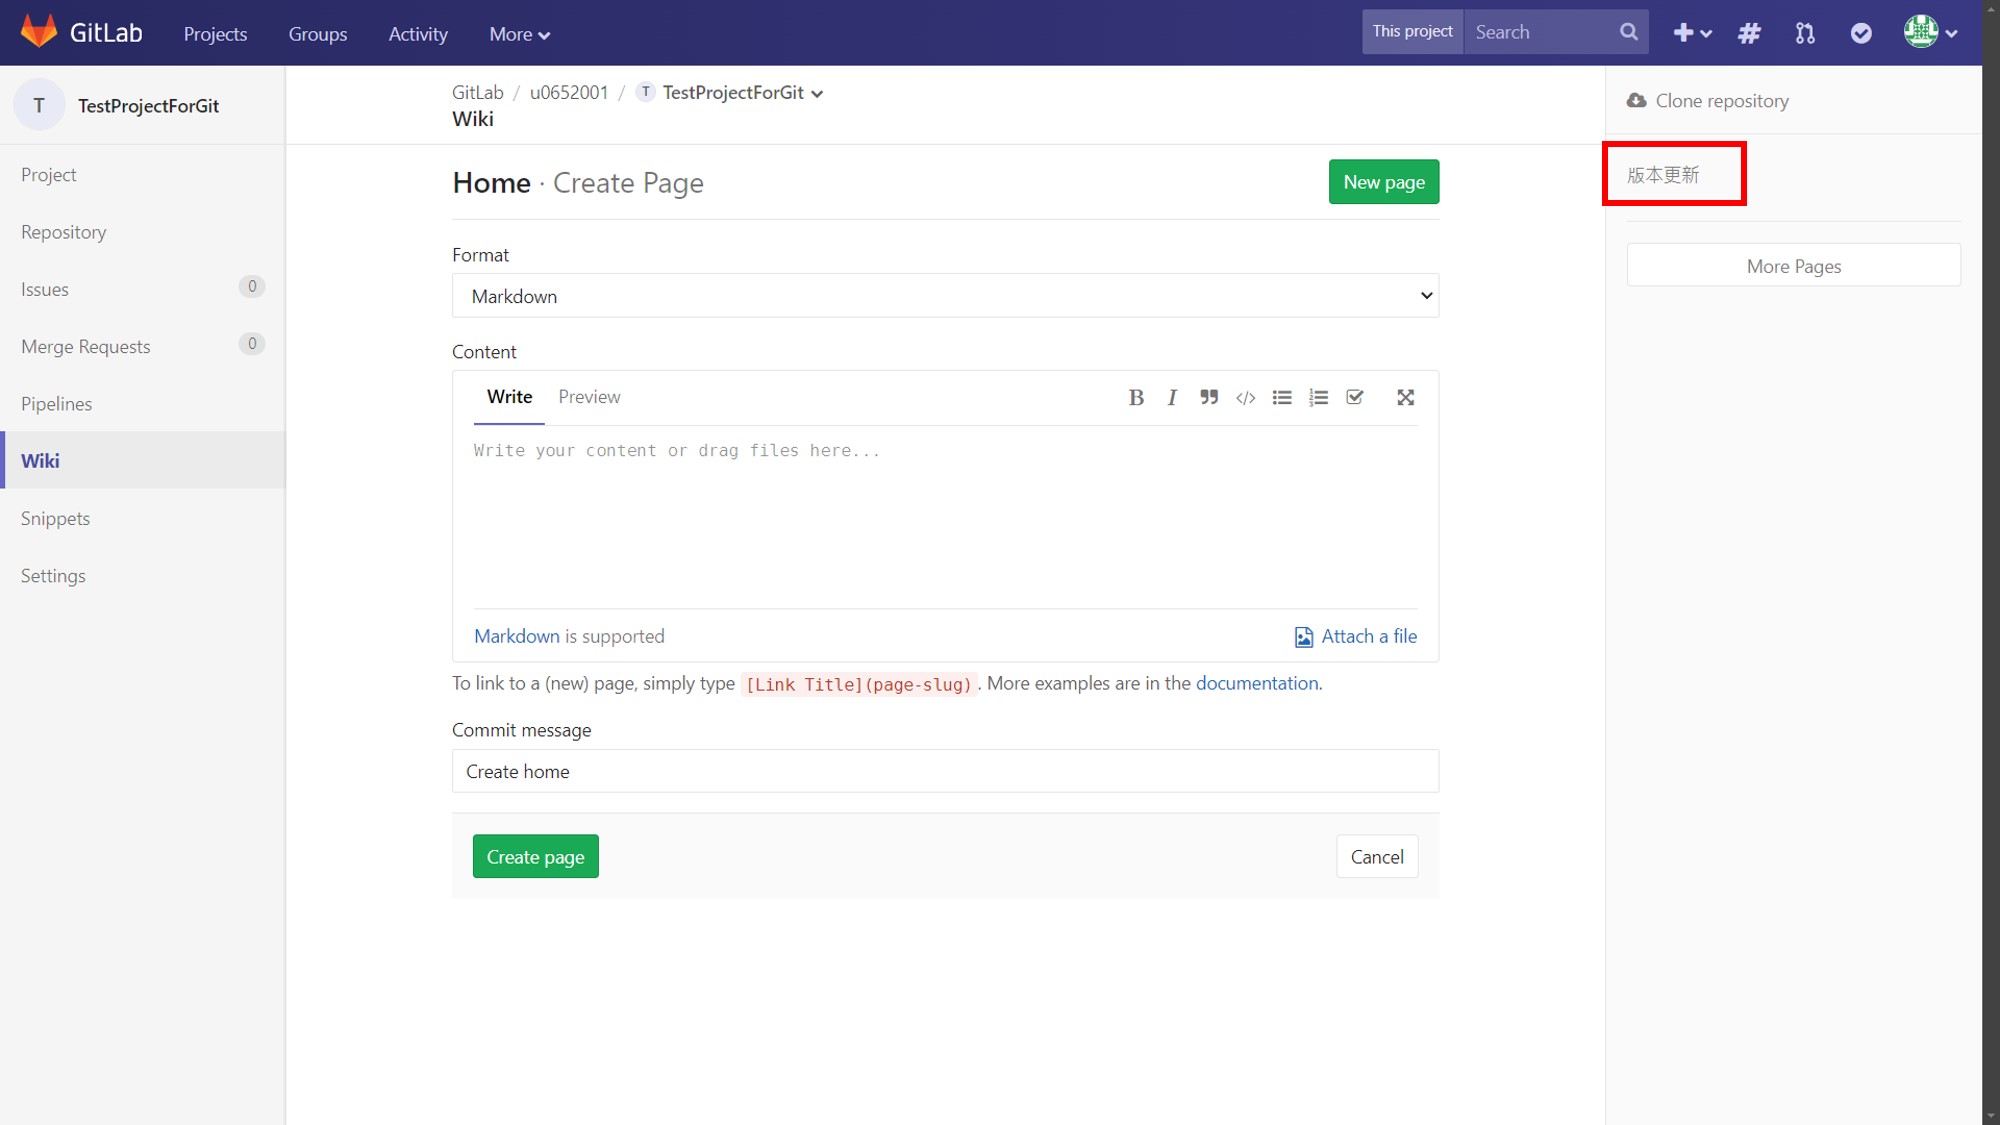
Task: Switch to the Preview tab
Action: [589, 397]
